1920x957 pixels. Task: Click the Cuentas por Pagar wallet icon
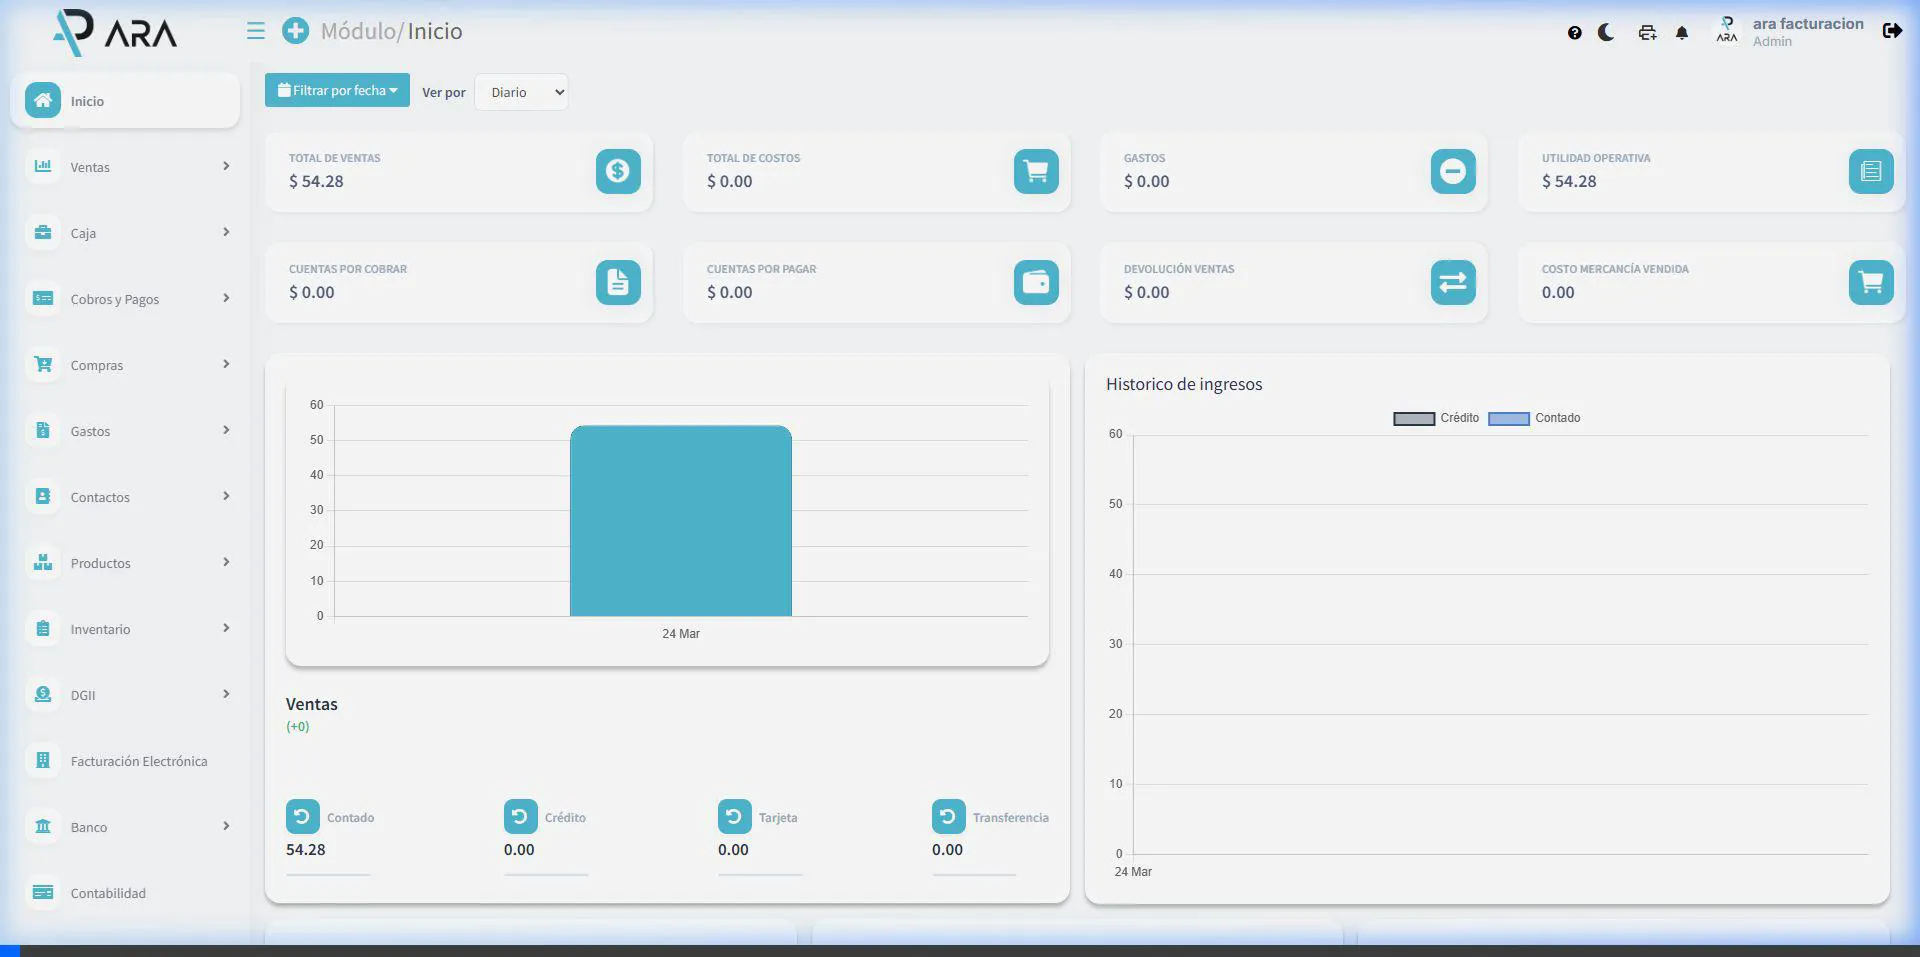tap(1036, 282)
